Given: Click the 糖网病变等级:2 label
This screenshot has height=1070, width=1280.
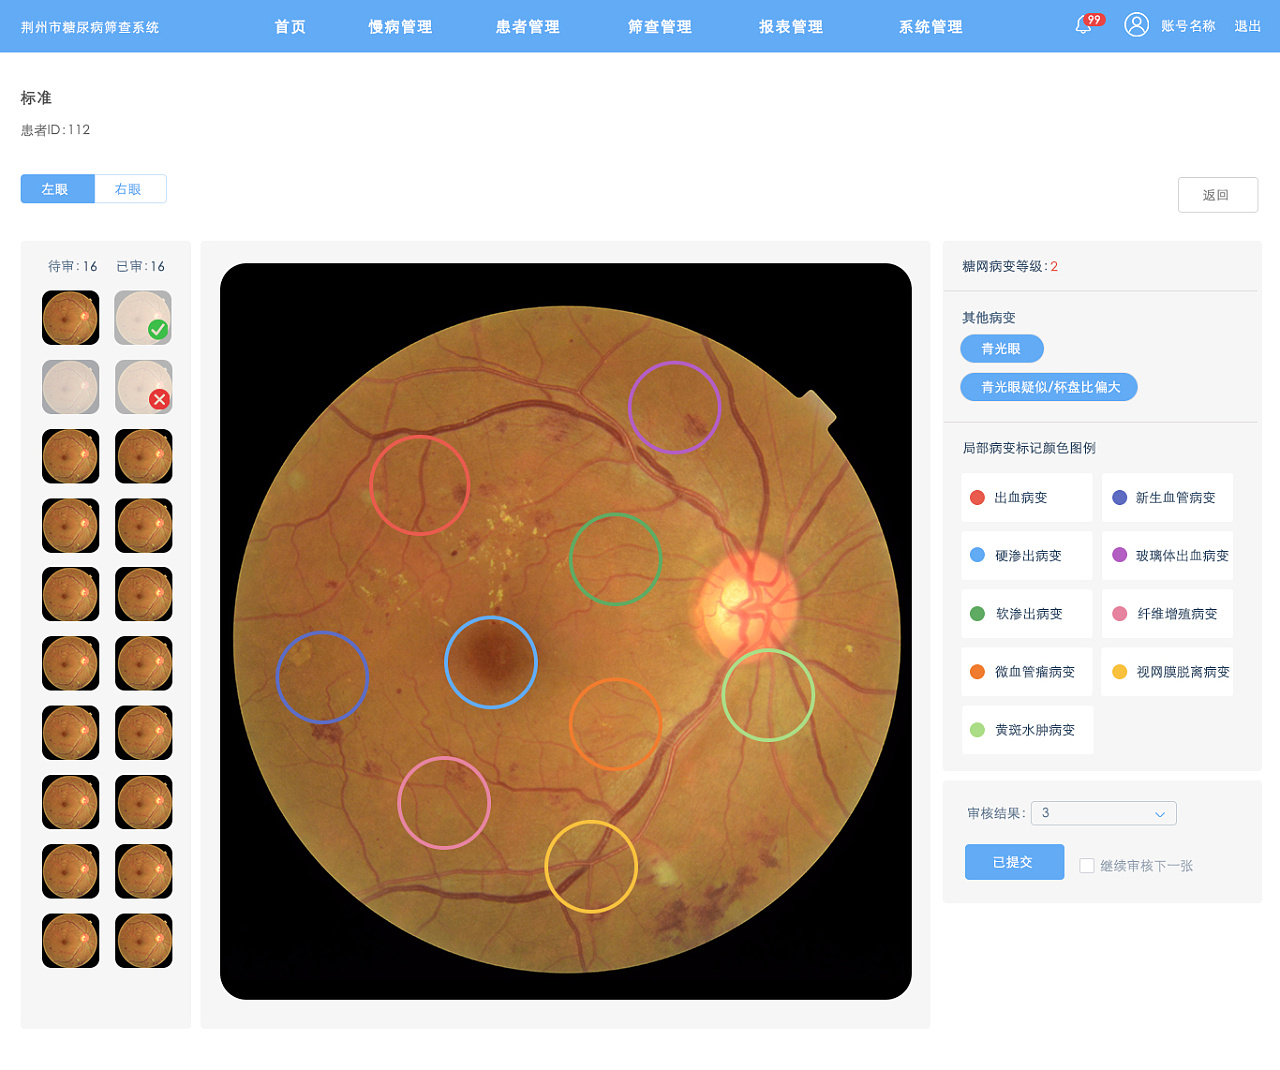Looking at the screenshot, I should coord(1010,266).
